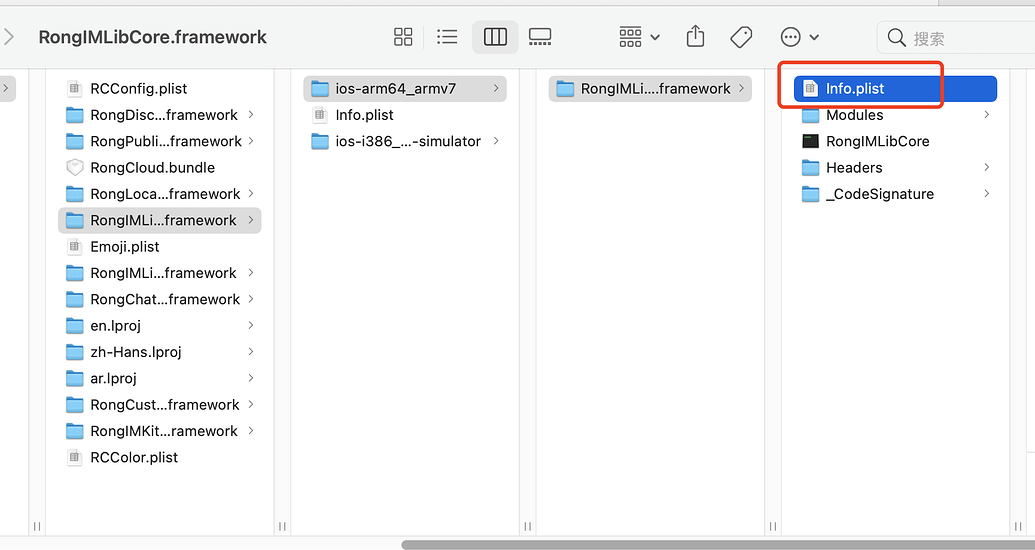Select column view mode
This screenshot has width=1035, height=550.
click(x=495, y=37)
